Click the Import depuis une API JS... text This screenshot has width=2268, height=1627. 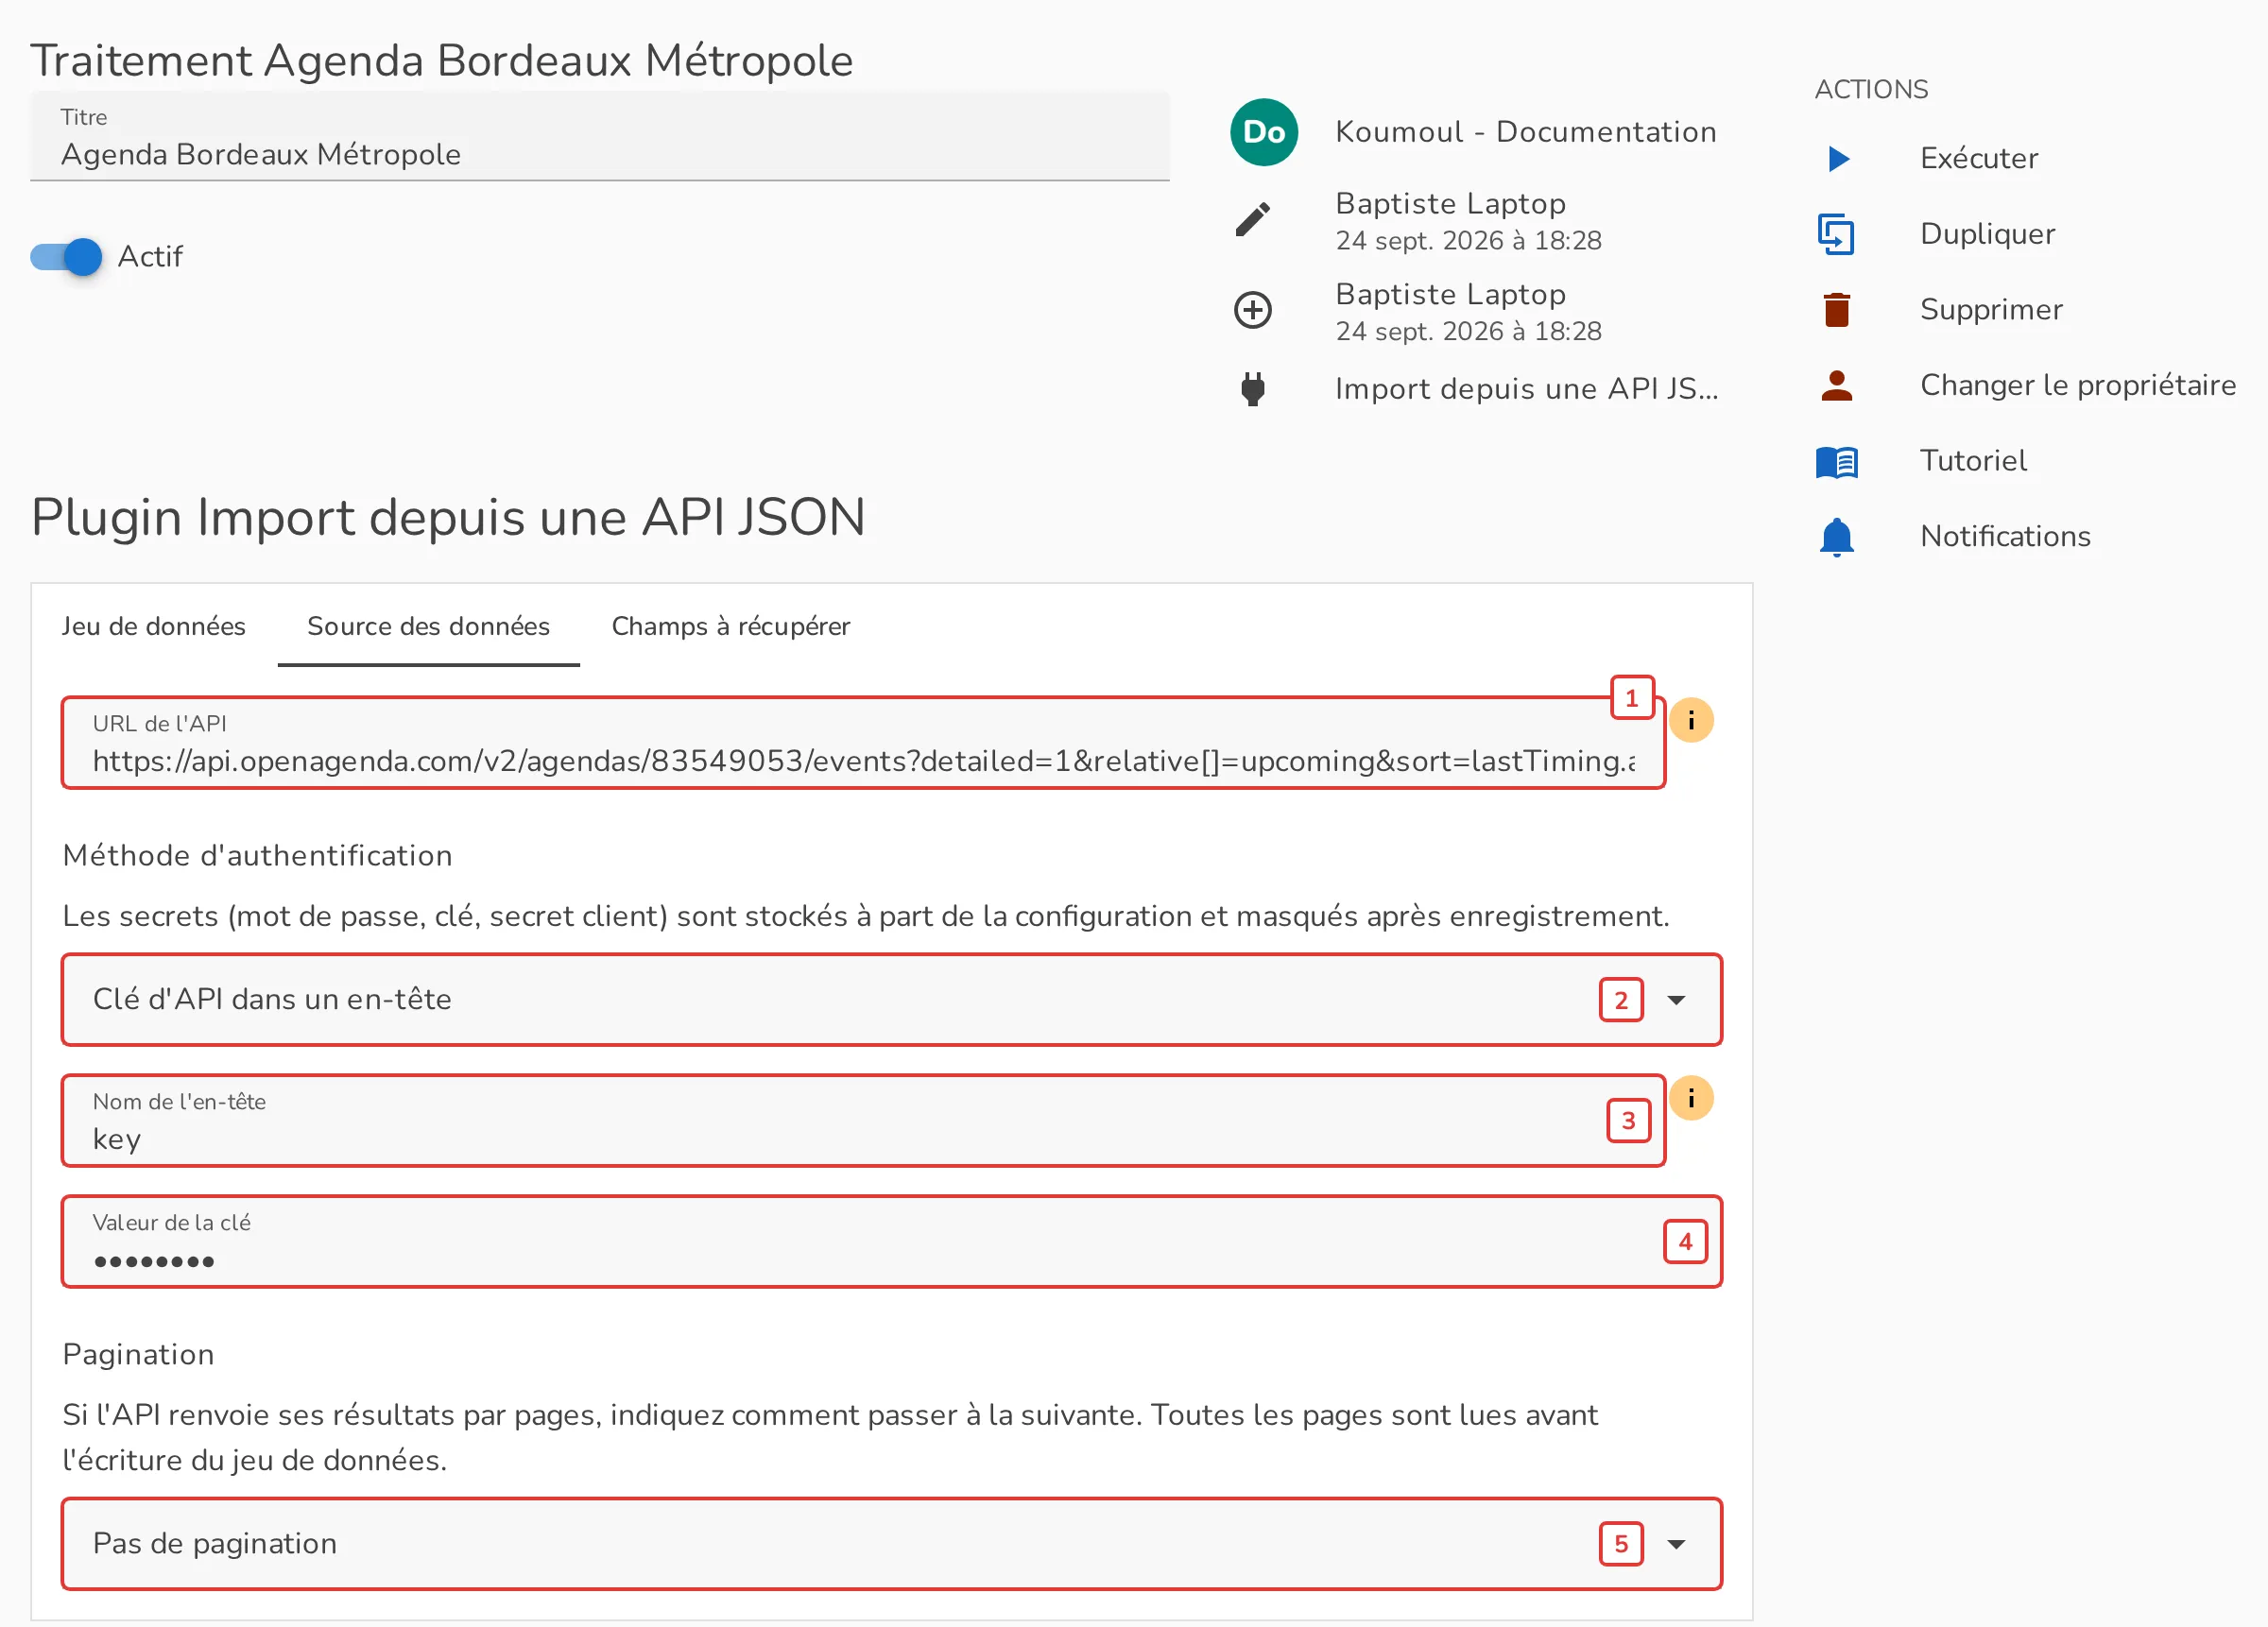click(1527, 388)
